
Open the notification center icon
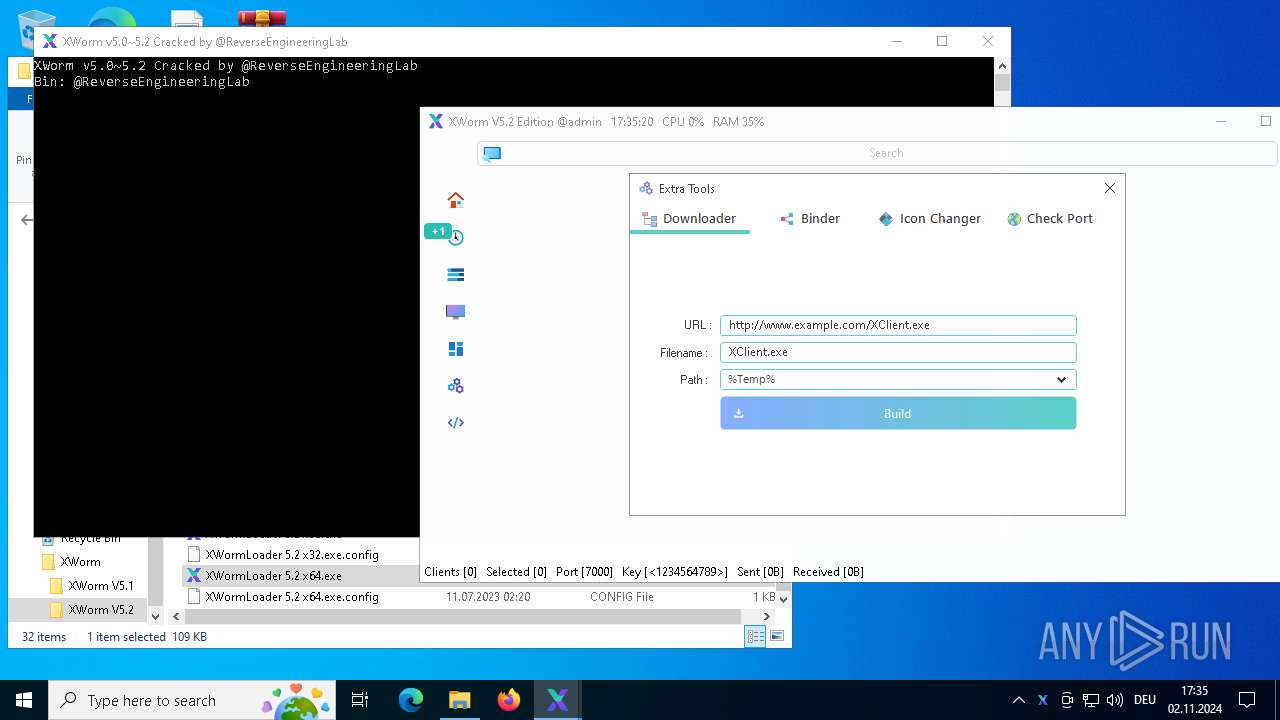tap(1247, 700)
